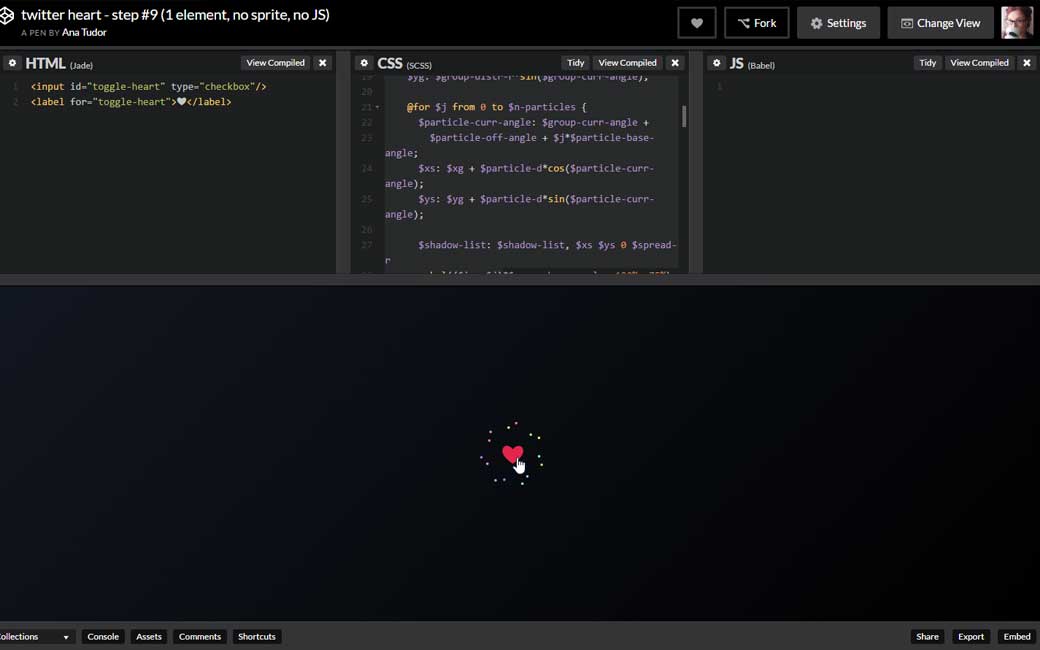
Task: Open the Change View menu
Action: pos(940,23)
